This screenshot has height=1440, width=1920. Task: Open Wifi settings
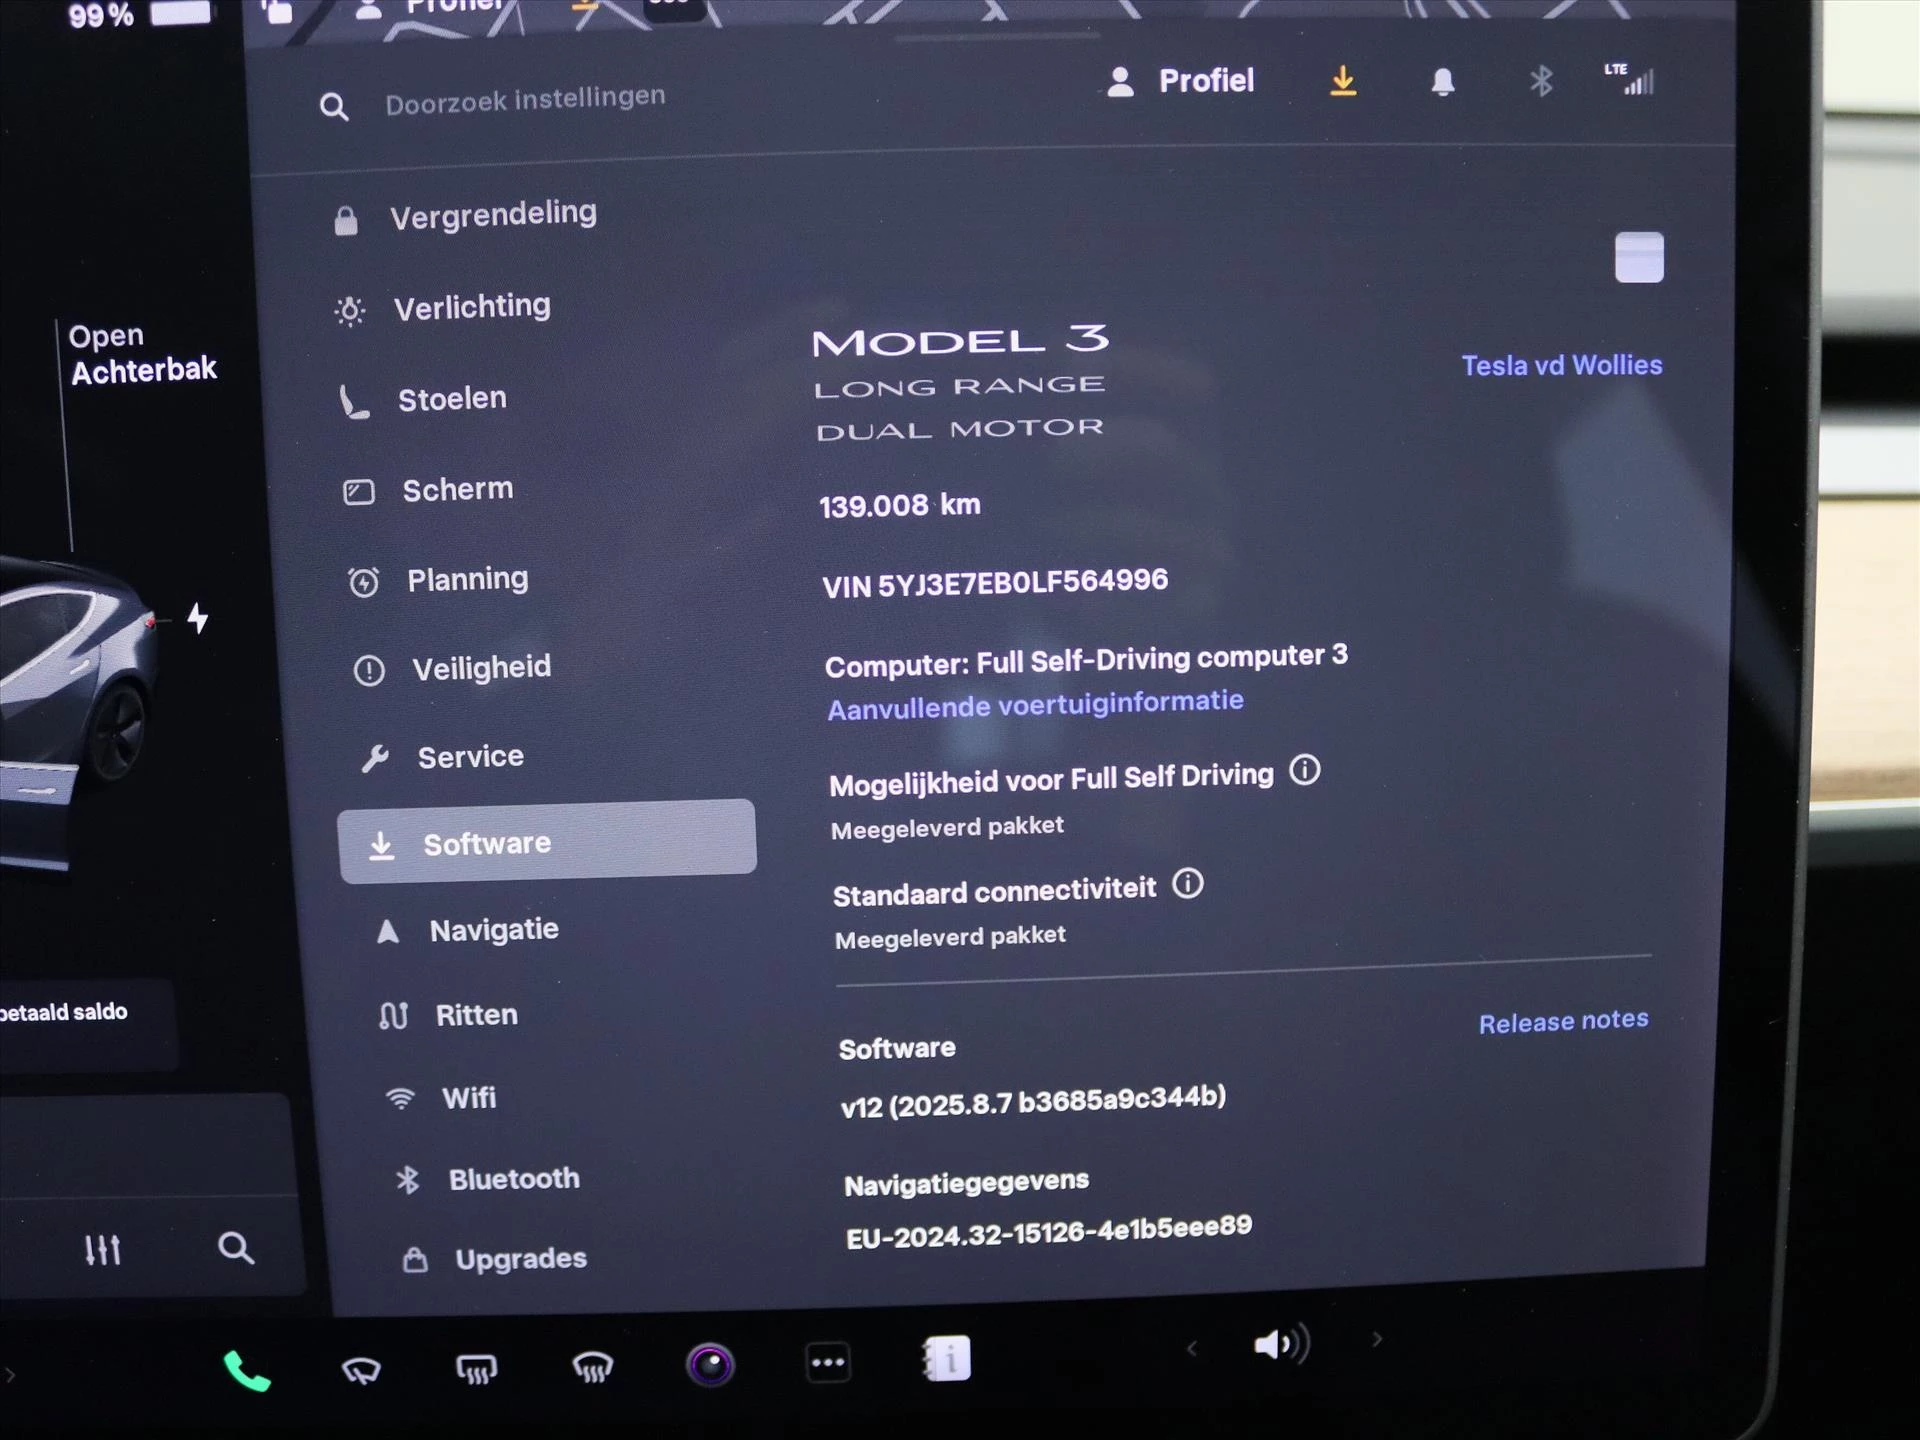[x=441, y=1098]
